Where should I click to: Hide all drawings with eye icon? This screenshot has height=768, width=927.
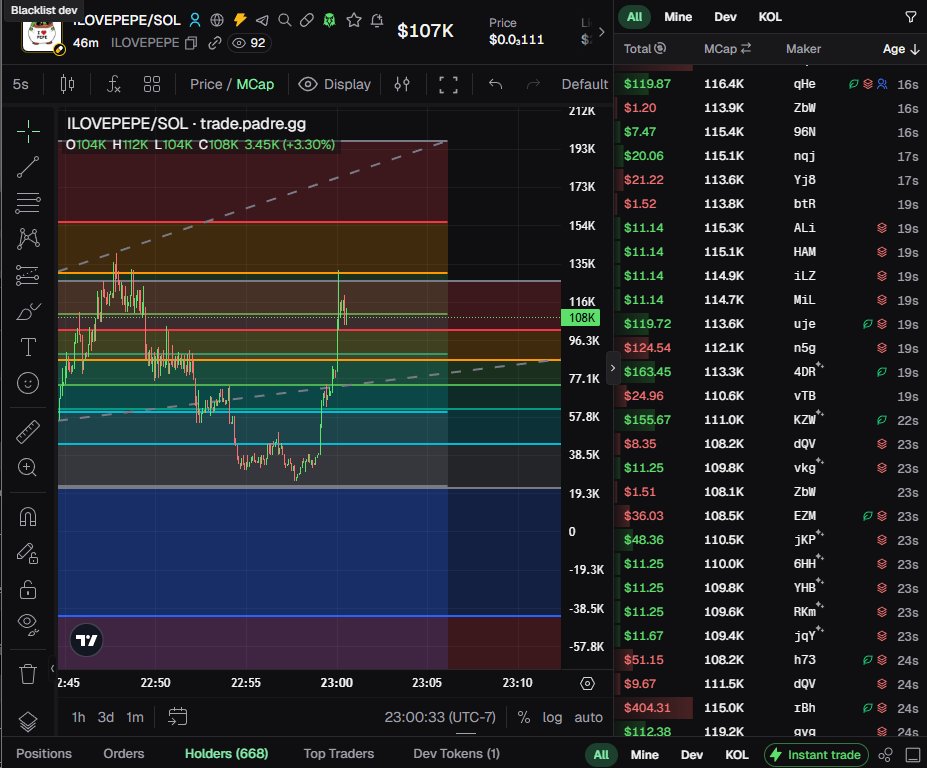(x=28, y=623)
